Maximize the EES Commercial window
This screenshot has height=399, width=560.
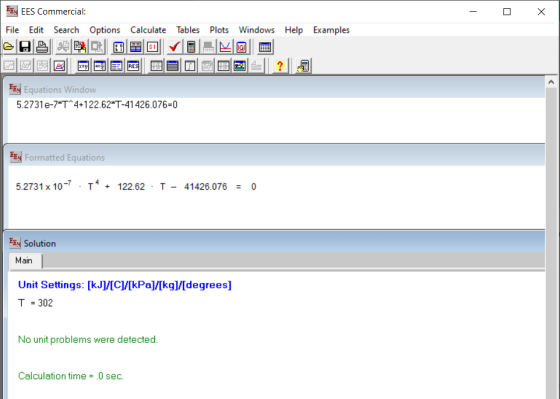pos(507,11)
